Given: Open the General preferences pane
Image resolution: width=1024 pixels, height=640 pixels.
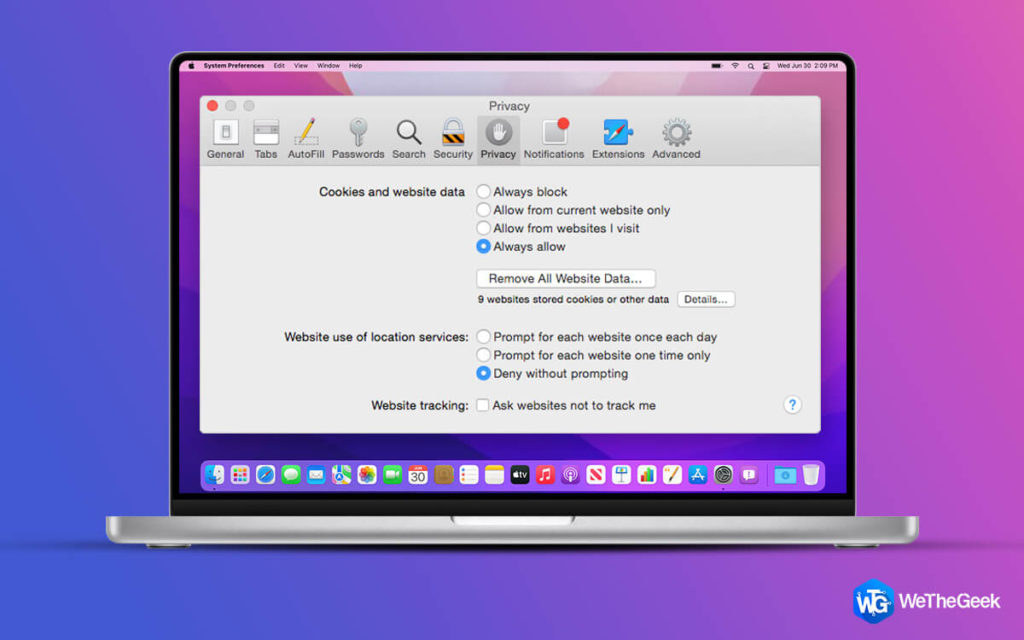Looking at the screenshot, I should tap(225, 139).
